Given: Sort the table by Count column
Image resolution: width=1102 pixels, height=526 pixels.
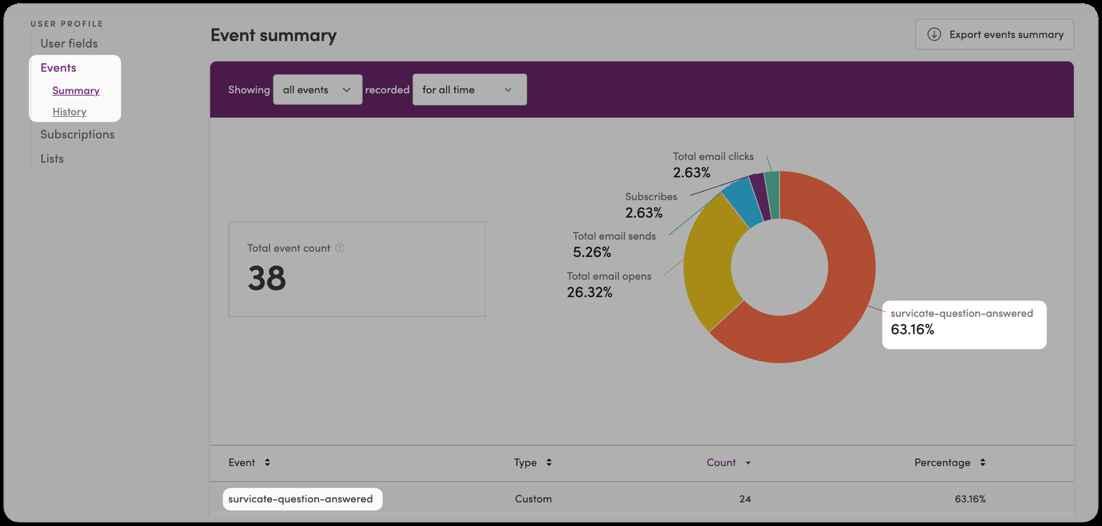Looking at the screenshot, I should pos(729,463).
